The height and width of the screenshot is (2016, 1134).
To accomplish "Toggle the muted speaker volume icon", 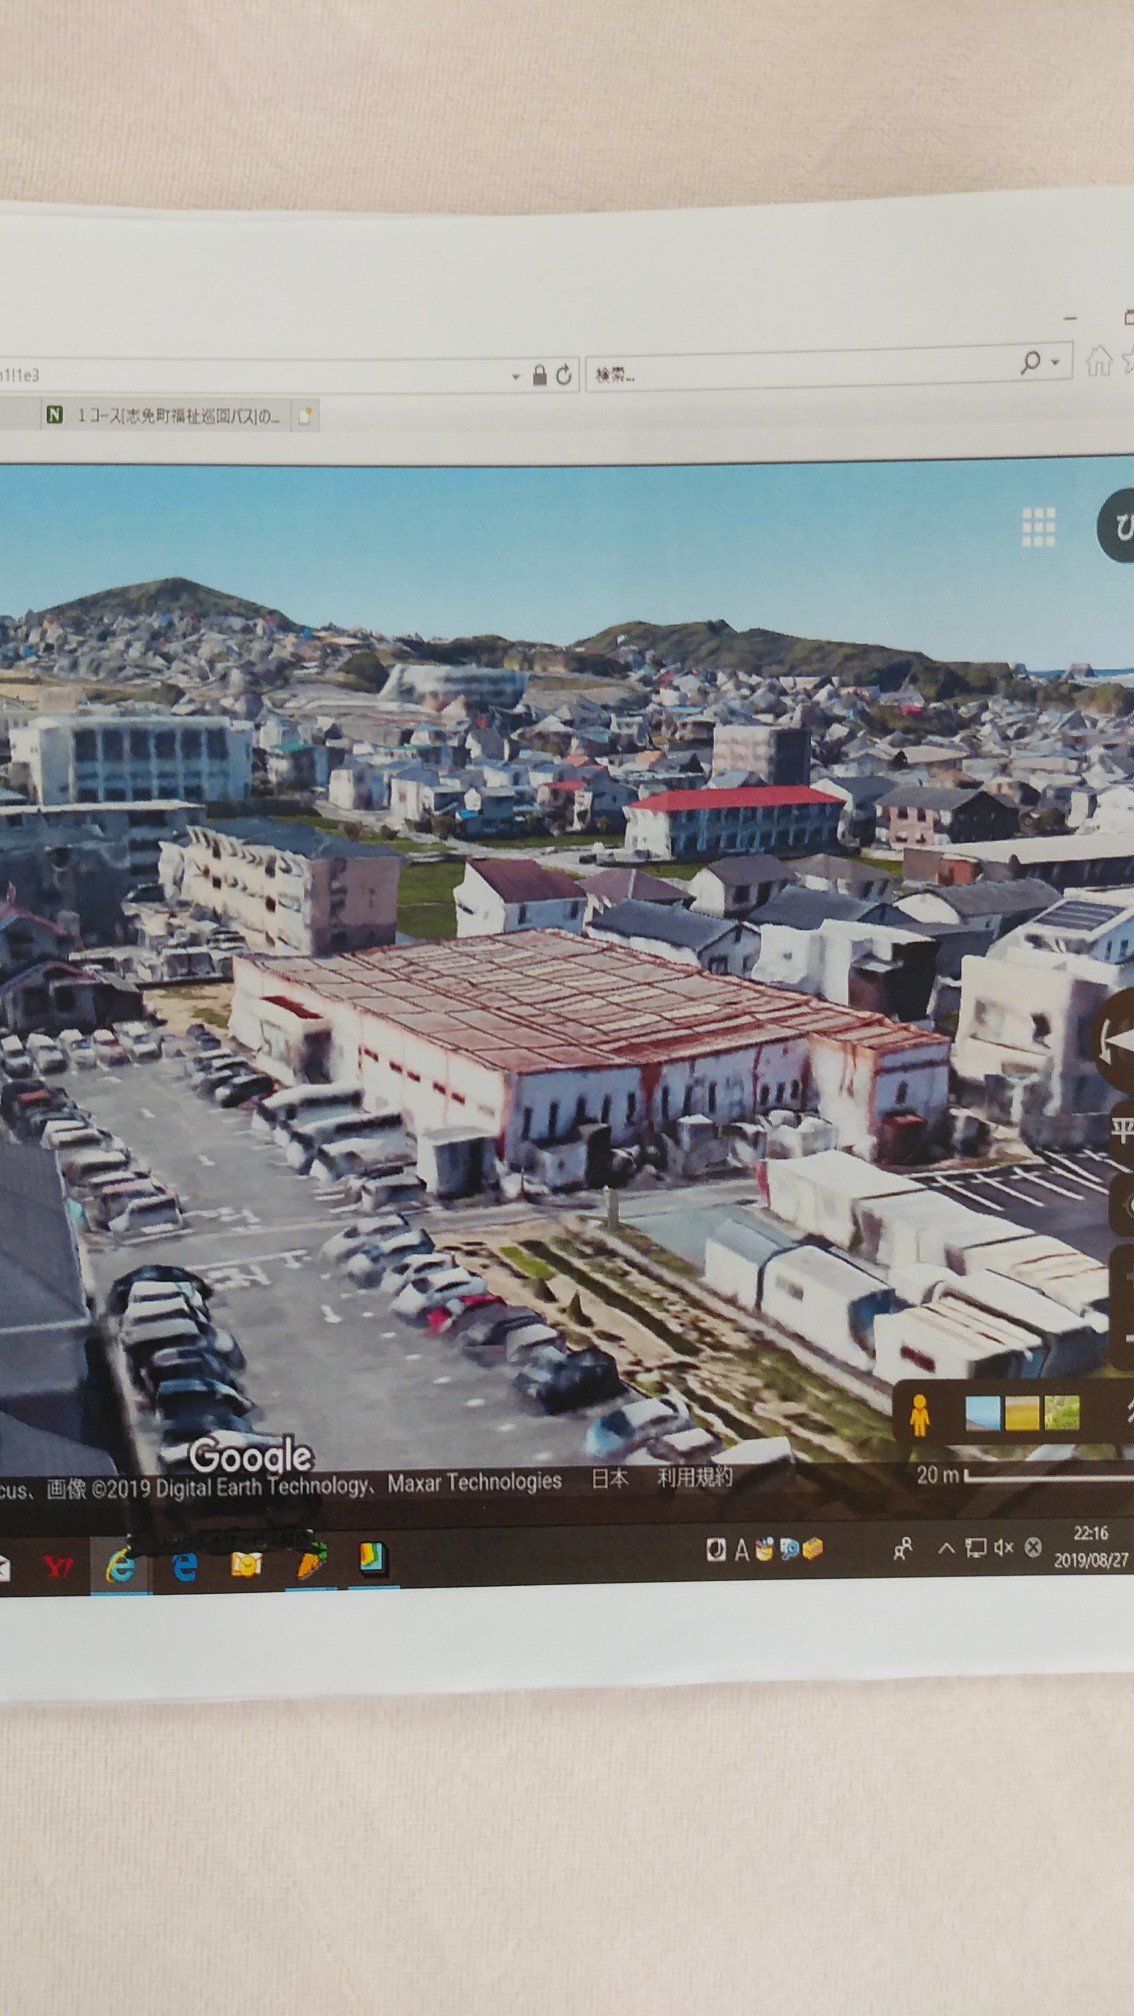I will pyautogui.click(x=1003, y=1548).
